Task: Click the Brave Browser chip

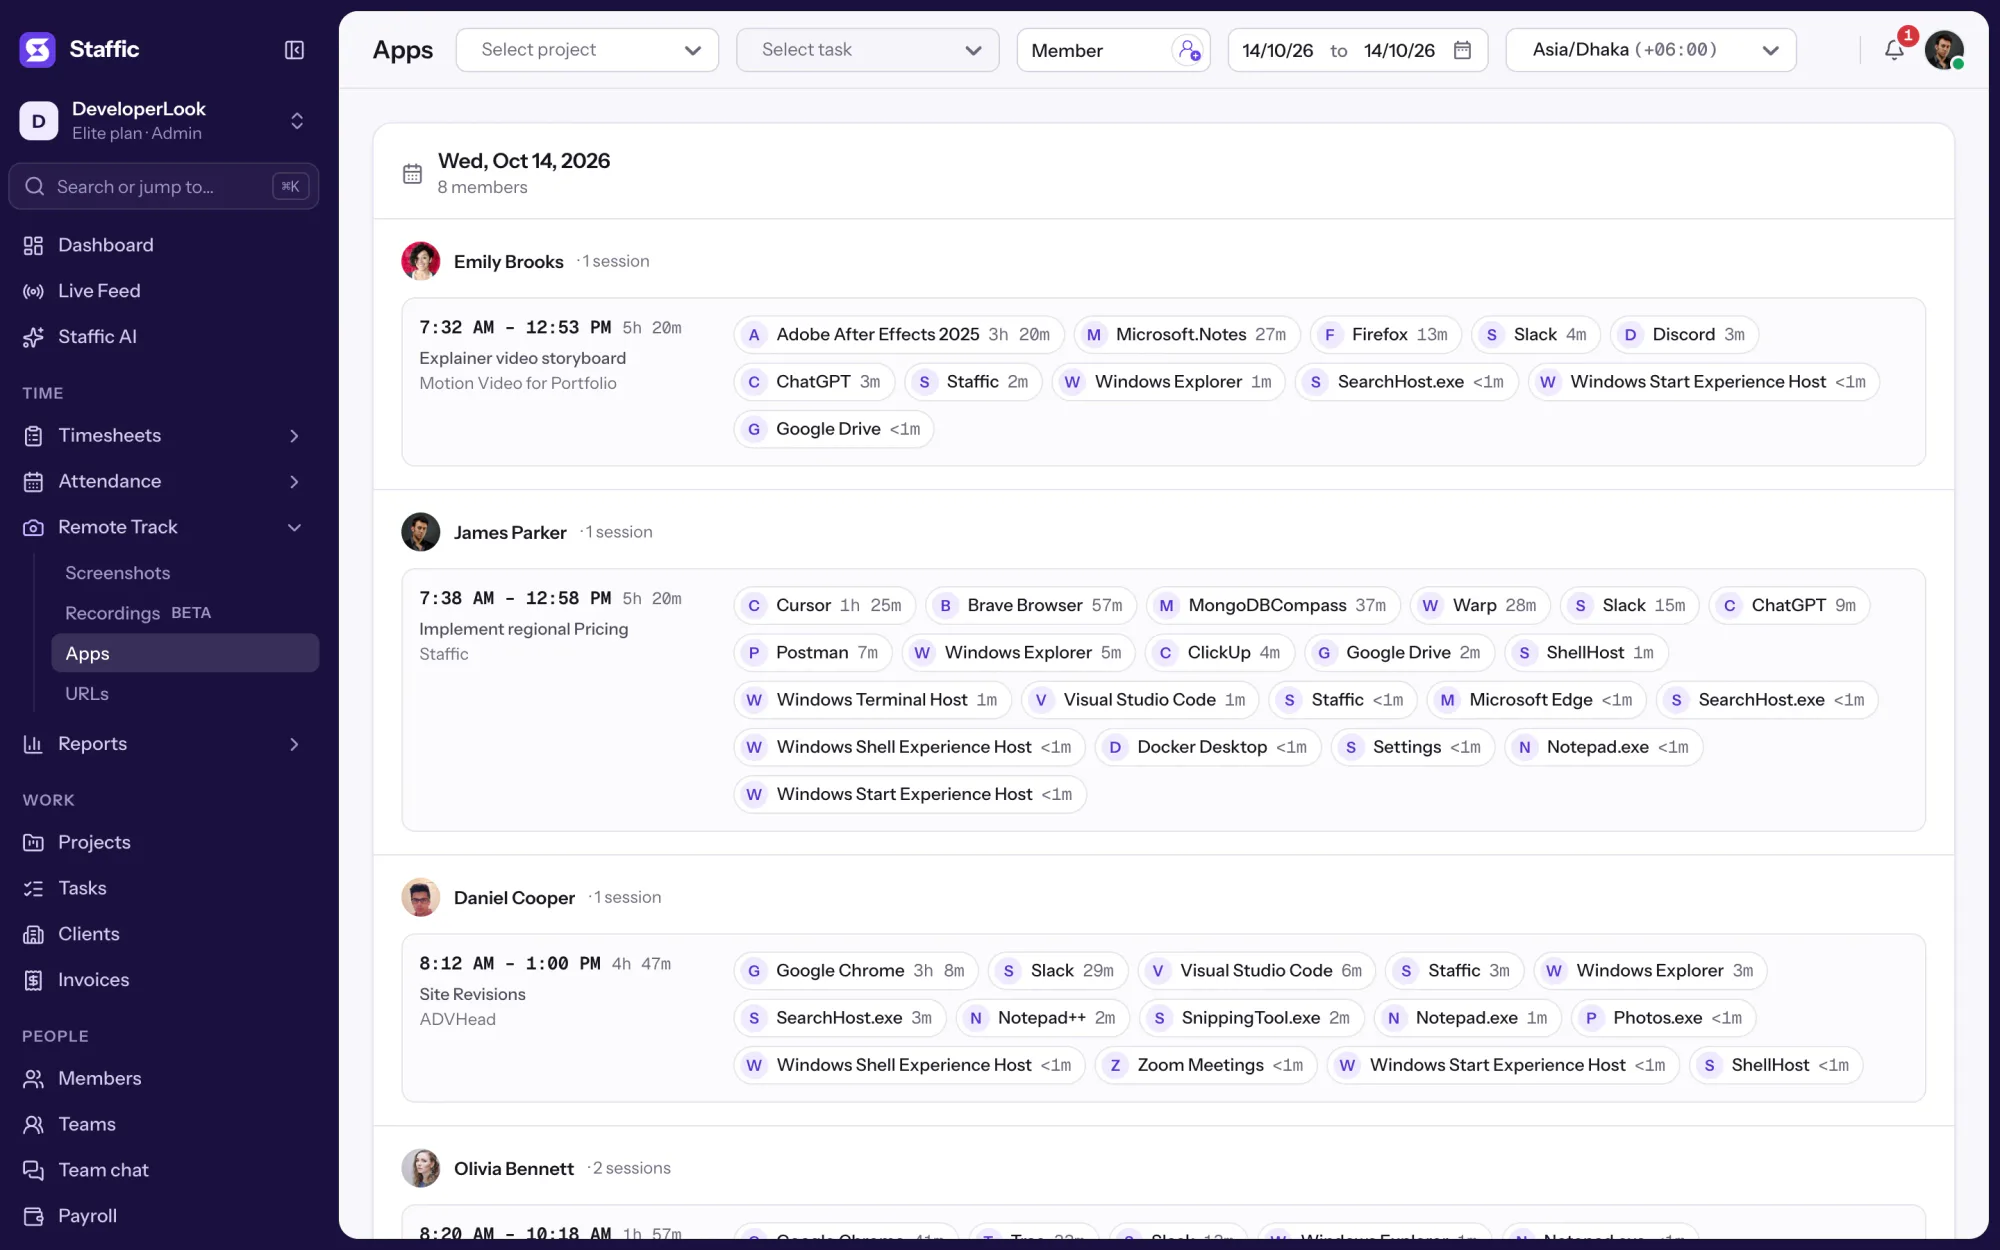Action: [x=1030, y=605]
